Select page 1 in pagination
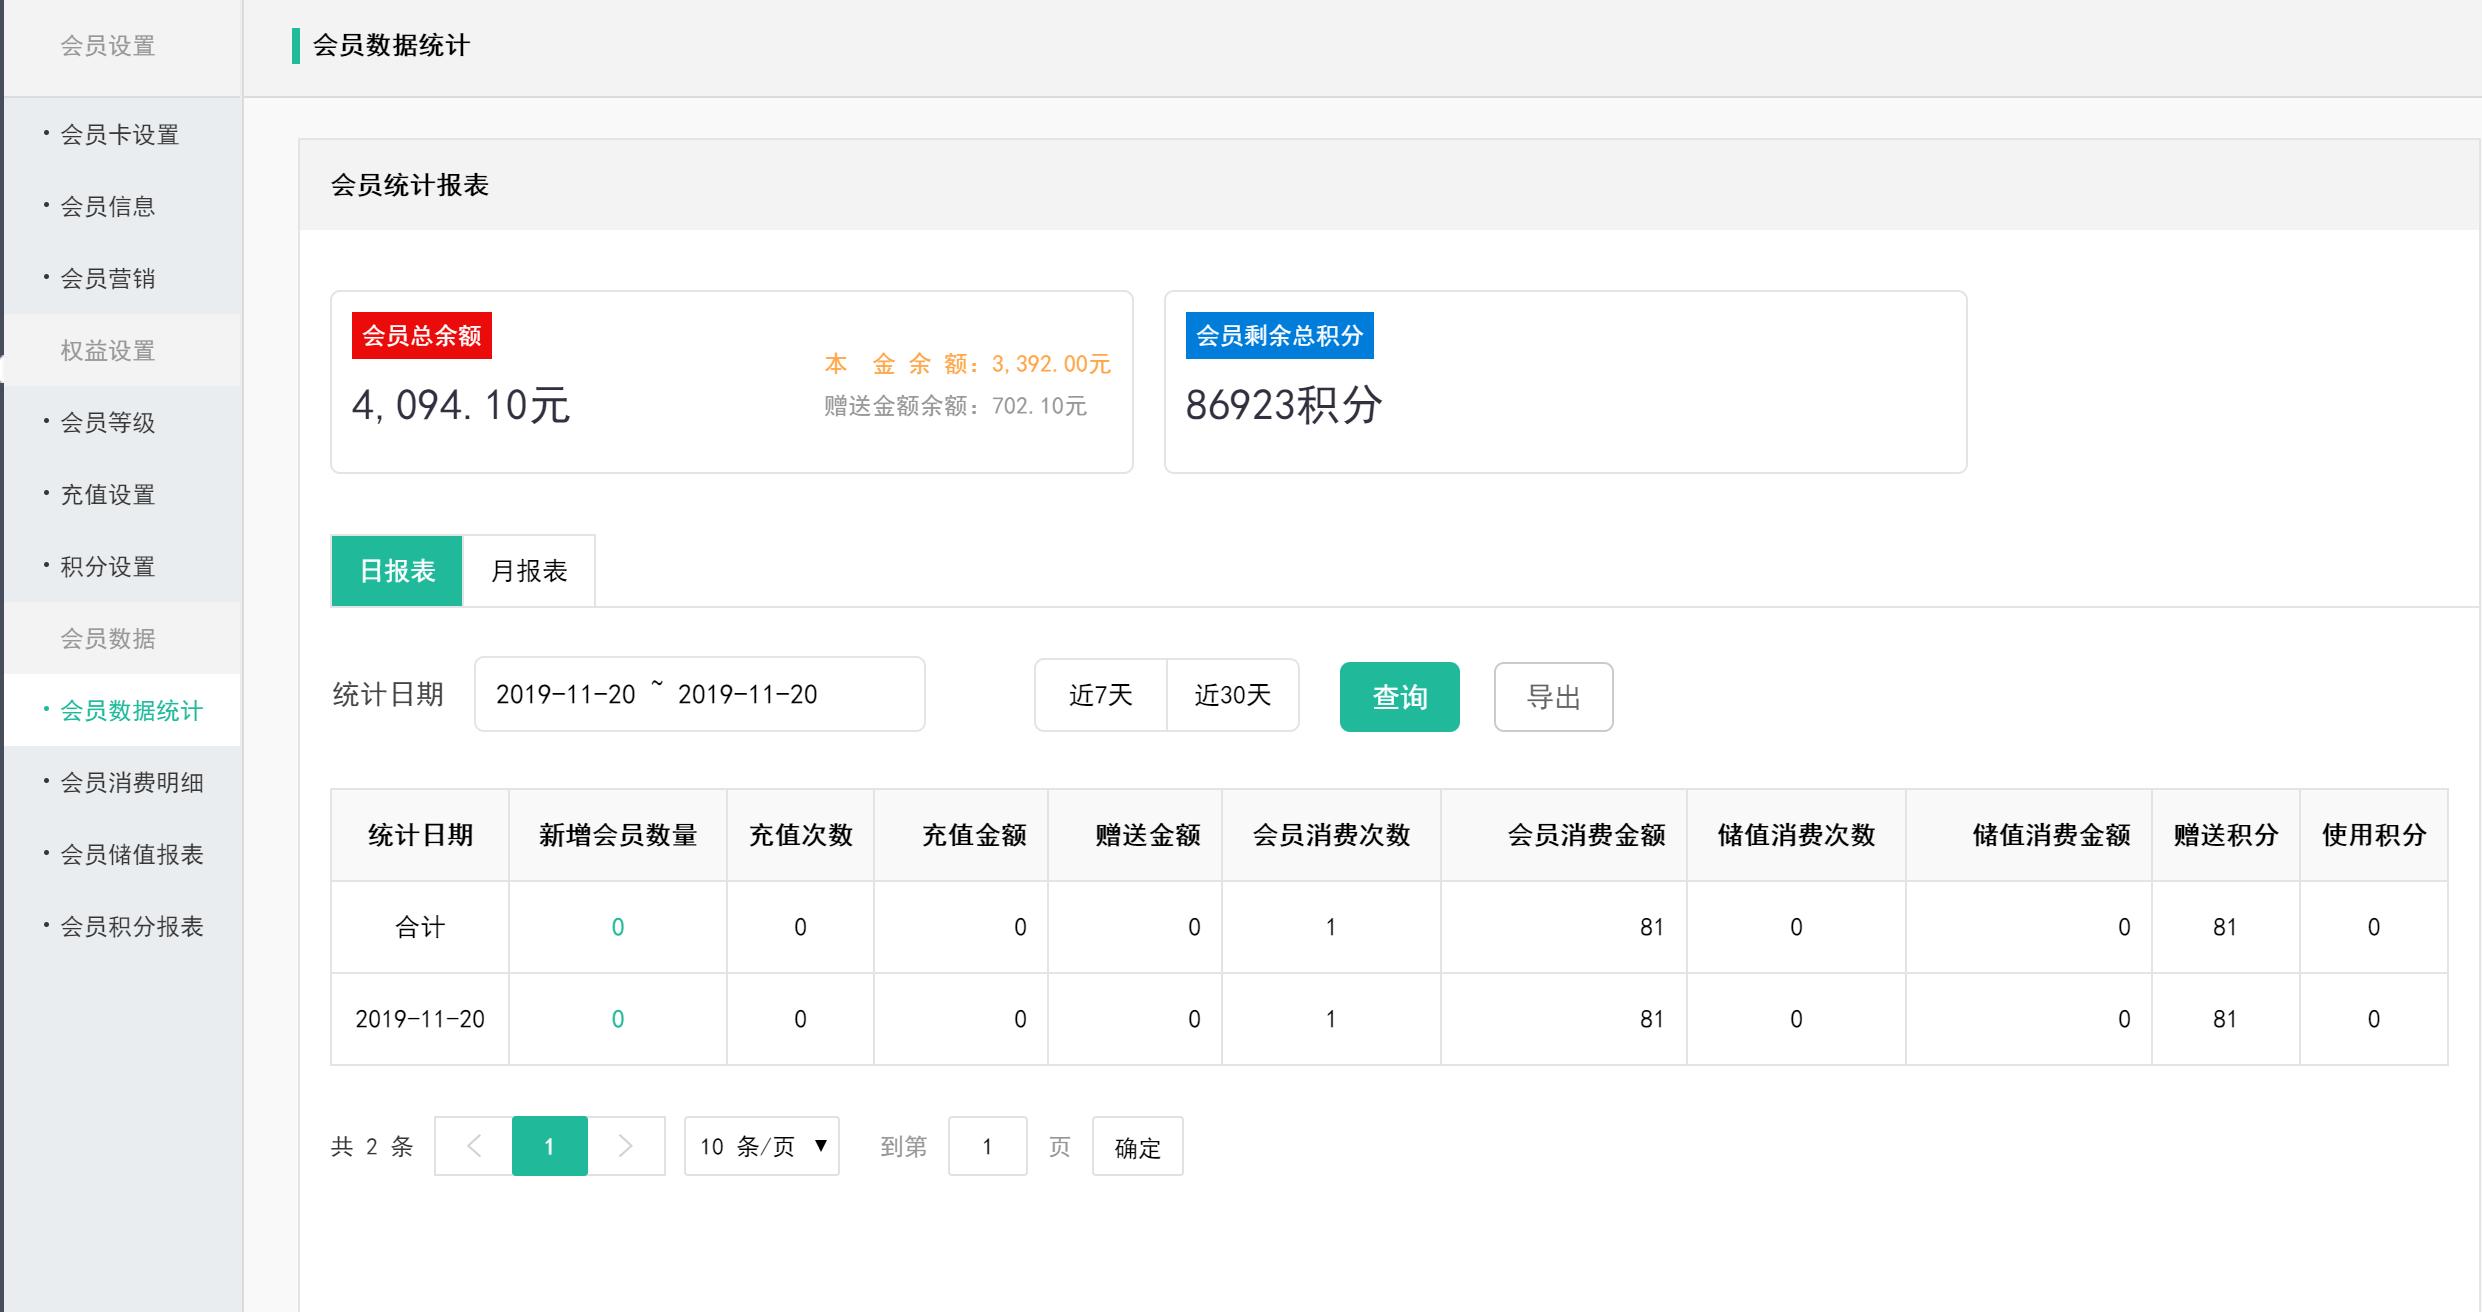 click(549, 1146)
